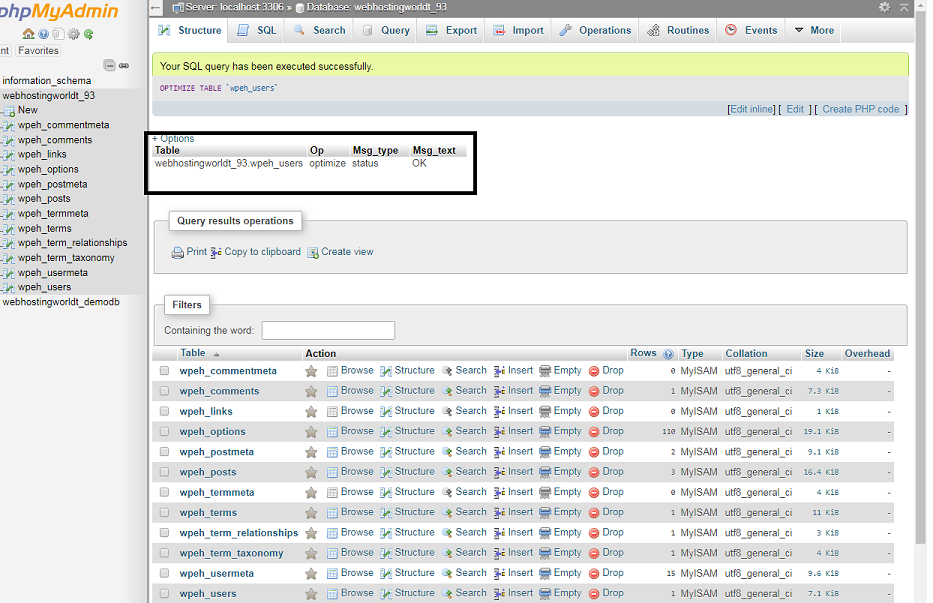Check the wpeh_commentmeta row checkbox
This screenshot has height=603, width=933.
coord(165,371)
